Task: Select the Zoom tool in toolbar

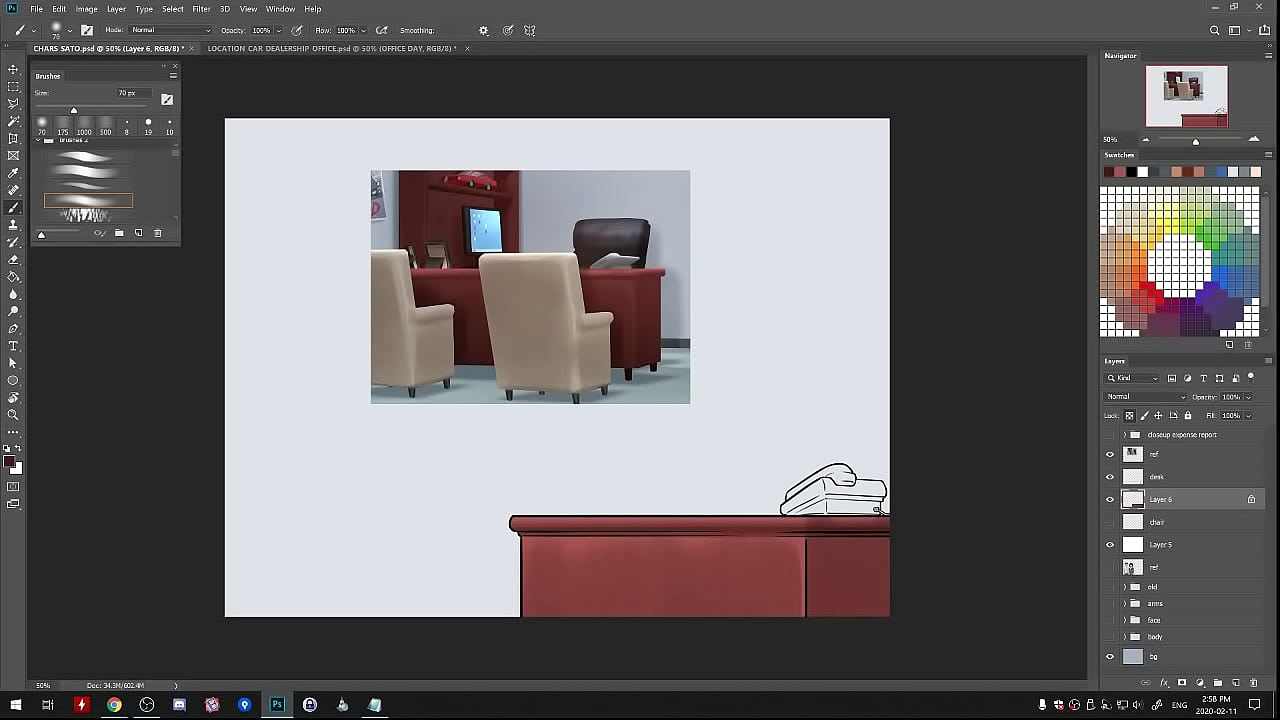Action: pos(13,415)
